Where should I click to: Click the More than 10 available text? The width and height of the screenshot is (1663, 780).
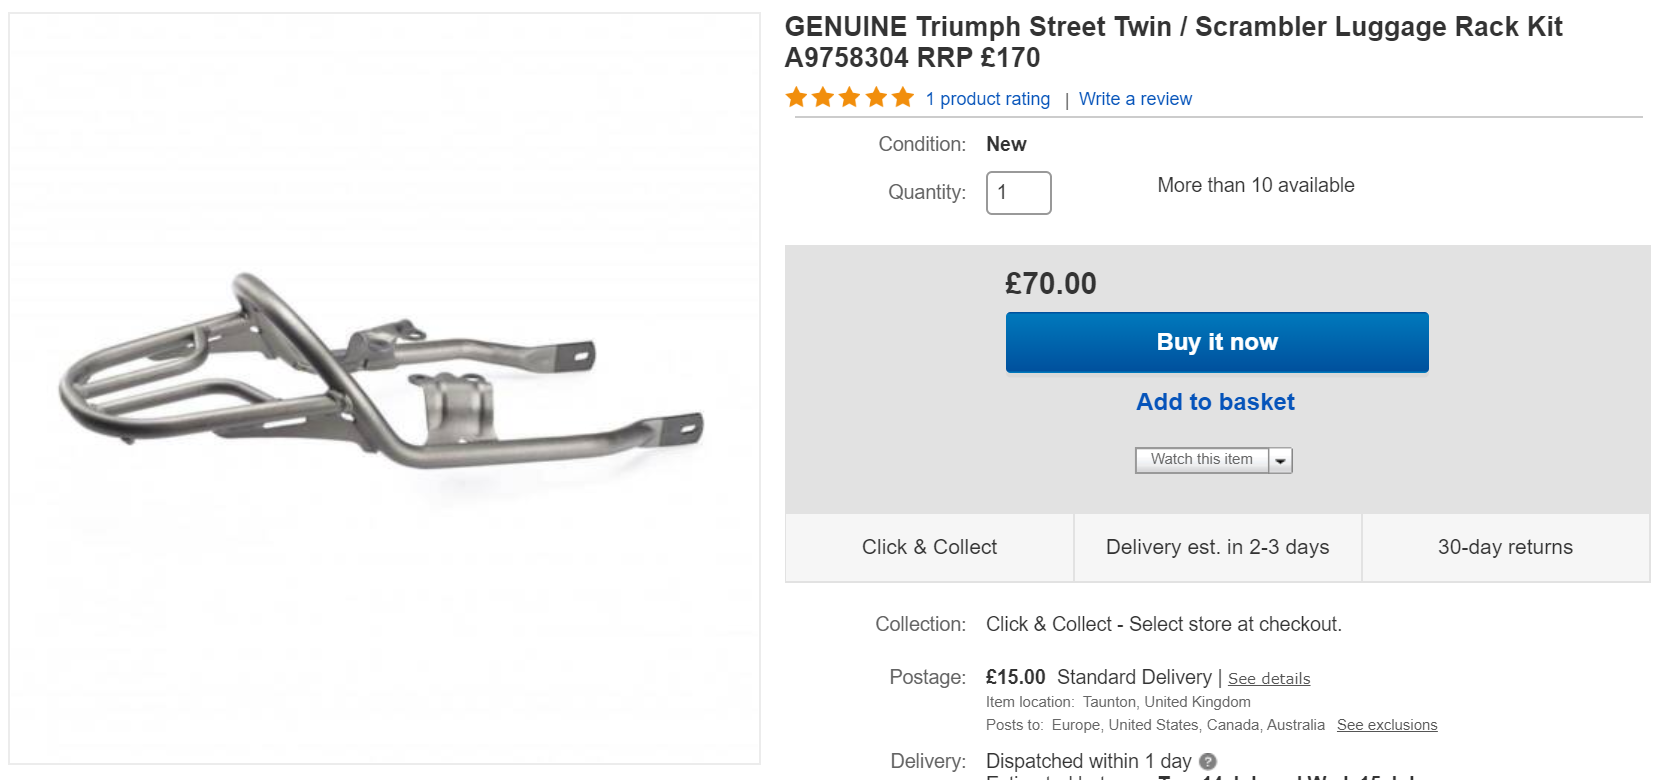pyautogui.click(x=1255, y=185)
